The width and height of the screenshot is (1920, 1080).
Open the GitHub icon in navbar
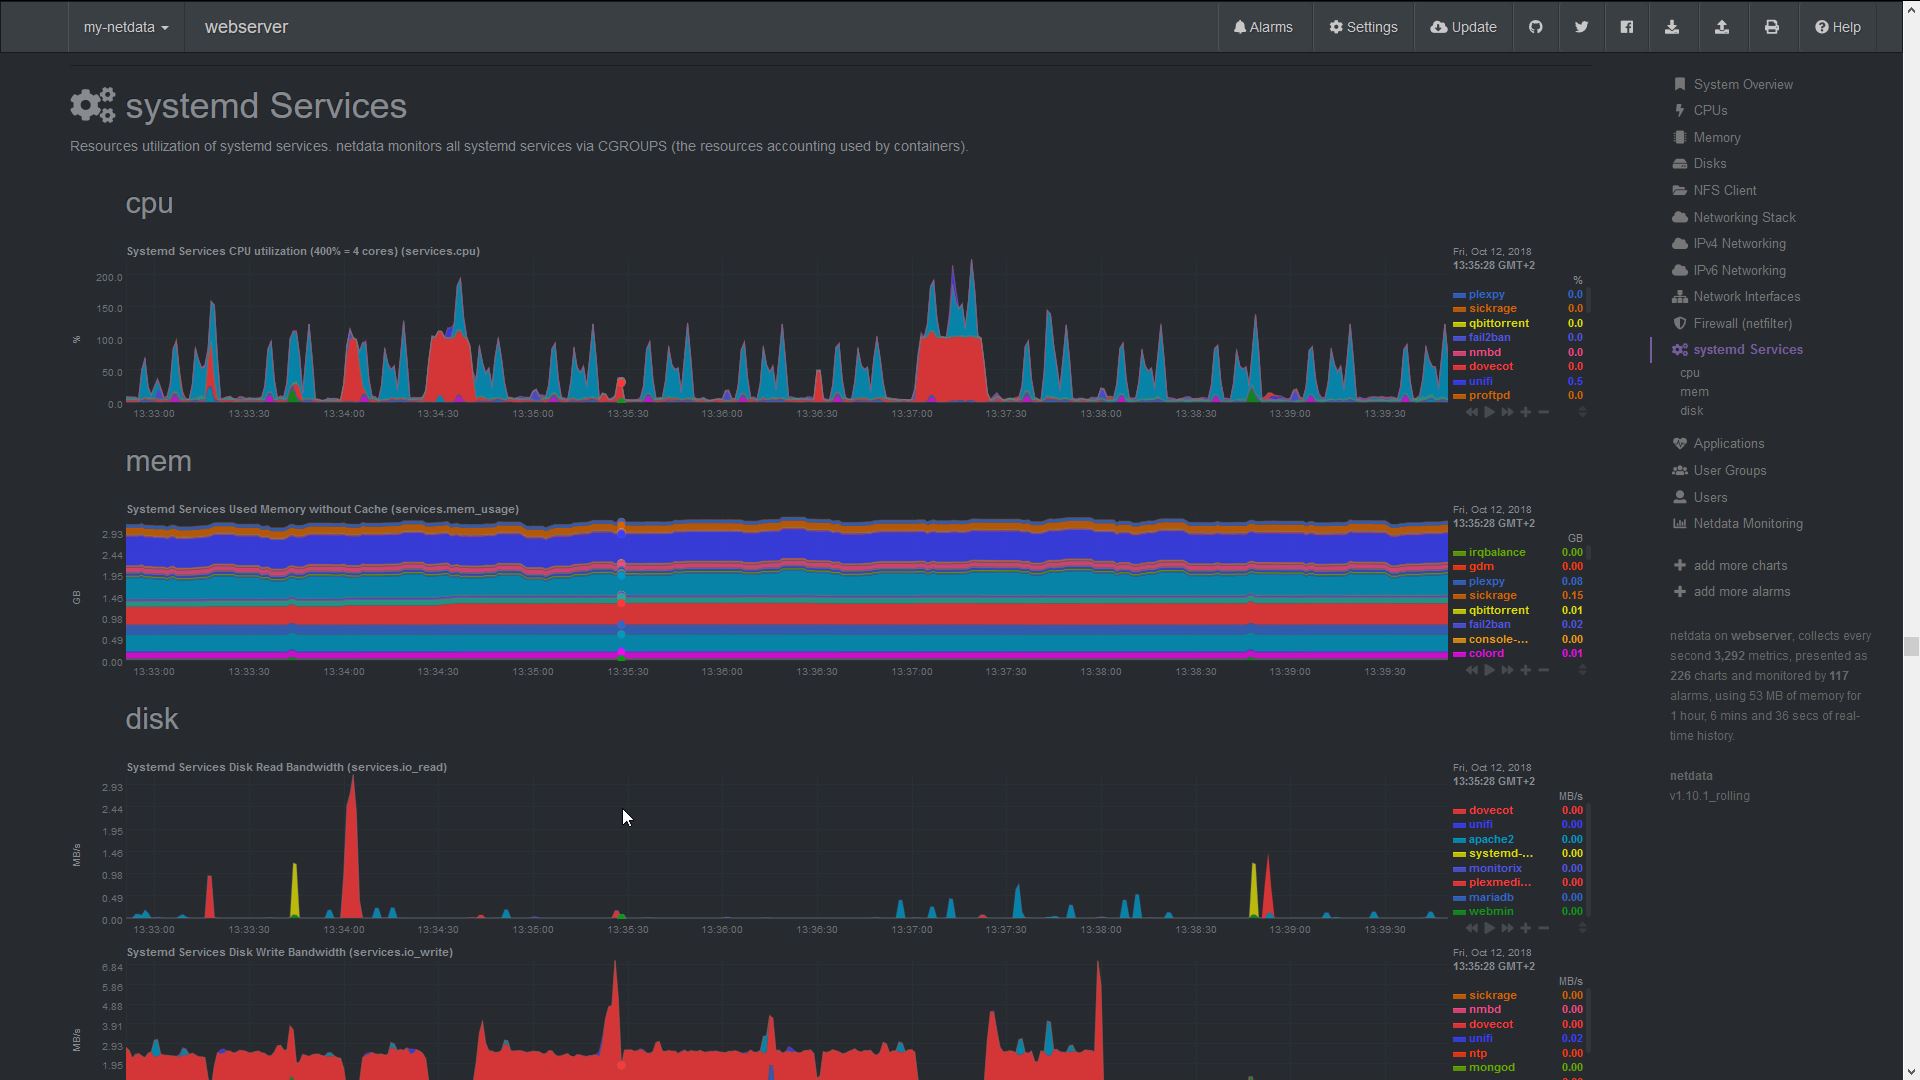[1535, 27]
